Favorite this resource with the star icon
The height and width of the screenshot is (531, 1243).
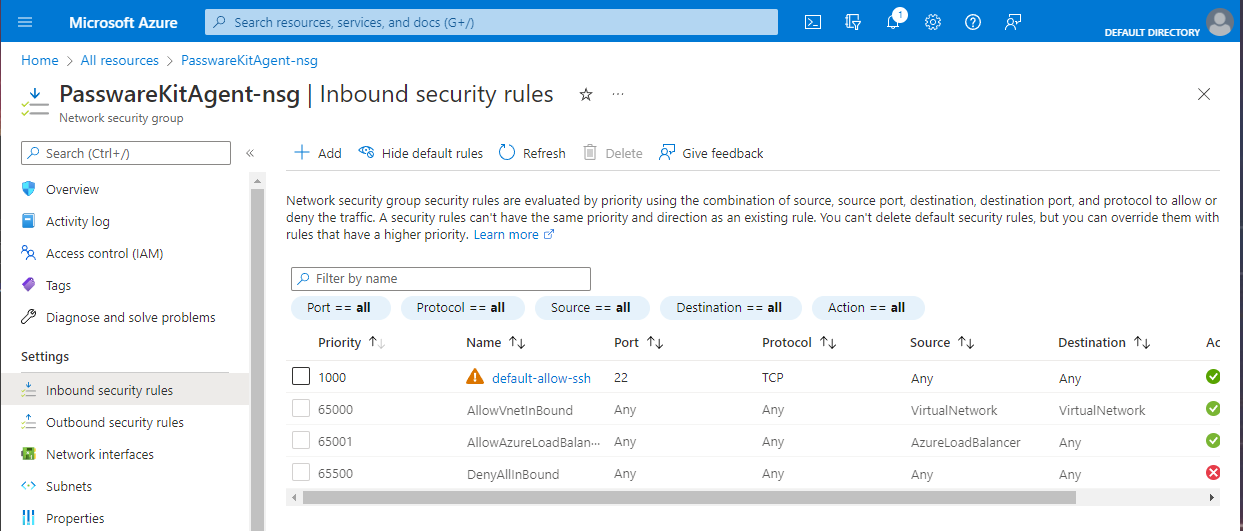click(x=586, y=94)
